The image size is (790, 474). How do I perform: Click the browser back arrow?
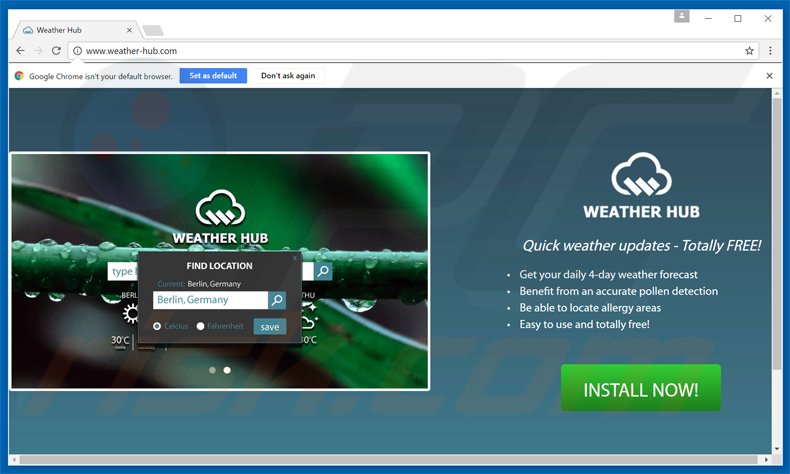tap(20, 50)
